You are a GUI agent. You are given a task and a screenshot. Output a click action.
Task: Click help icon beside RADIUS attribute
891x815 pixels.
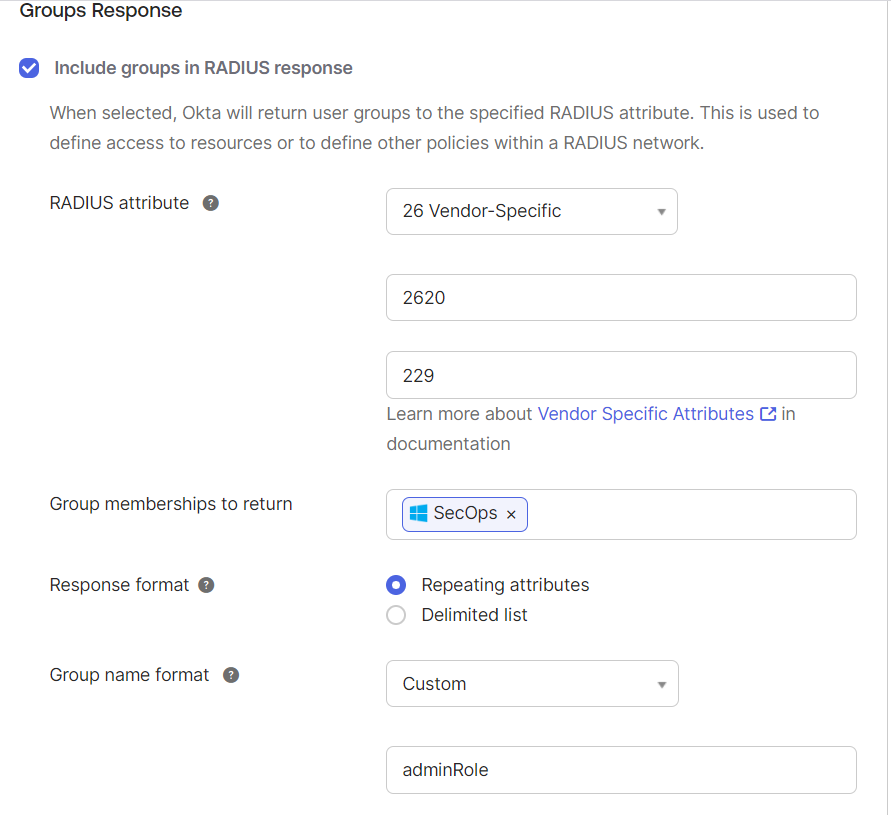point(211,203)
